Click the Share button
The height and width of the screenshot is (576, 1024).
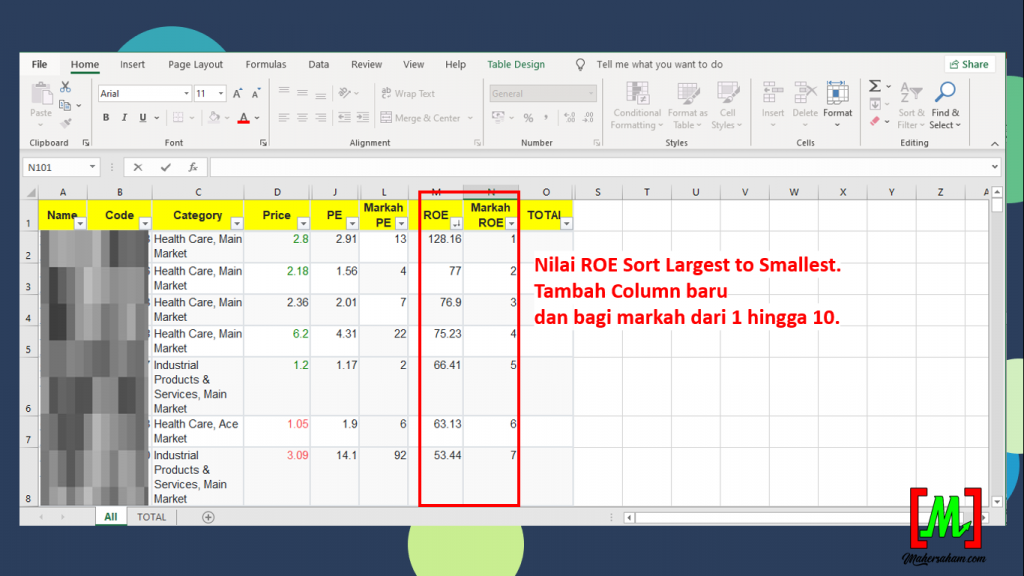click(x=968, y=64)
